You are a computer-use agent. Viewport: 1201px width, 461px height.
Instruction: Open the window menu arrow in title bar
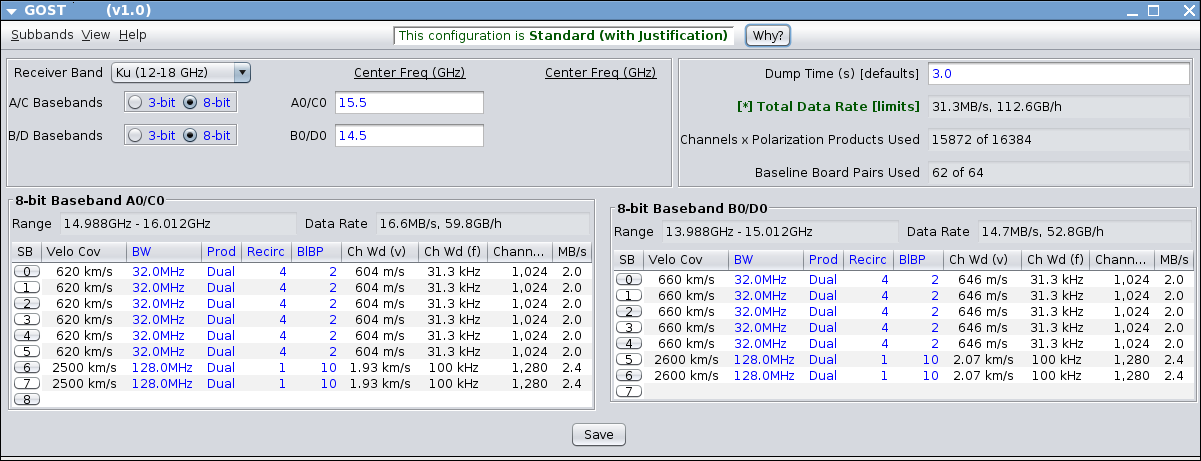tap(12, 10)
